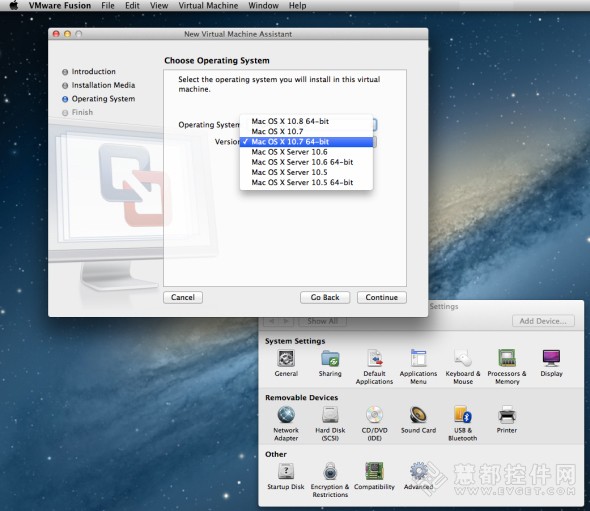Close the New Virtual Machine Assistant
The width and height of the screenshot is (590, 511).
(56, 34)
